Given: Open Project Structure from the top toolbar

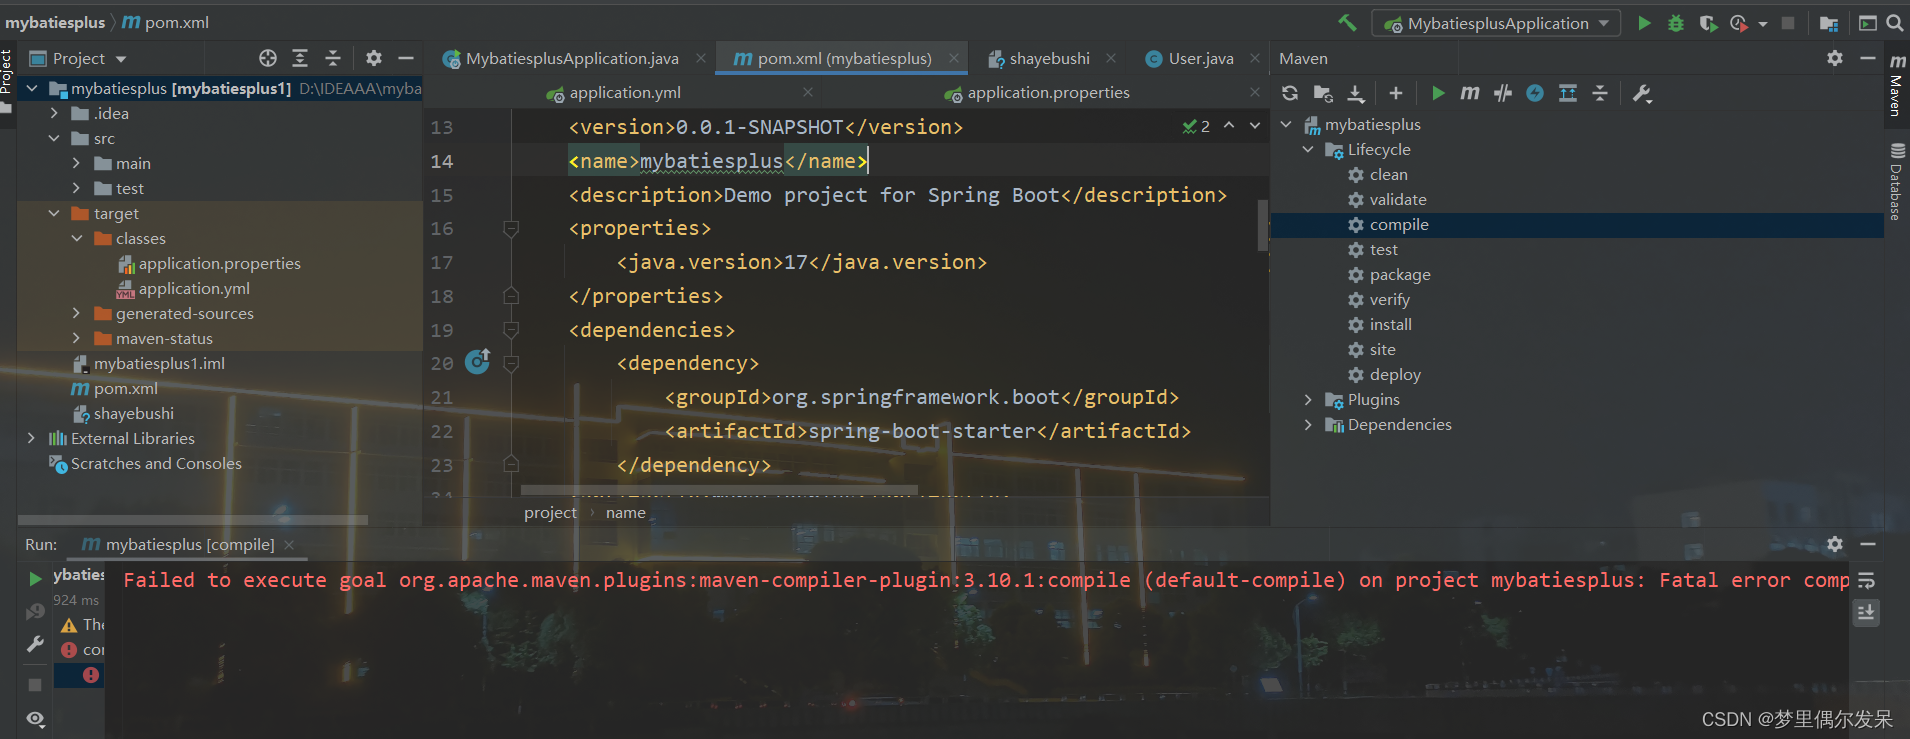Looking at the screenshot, I should [1829, 23].
